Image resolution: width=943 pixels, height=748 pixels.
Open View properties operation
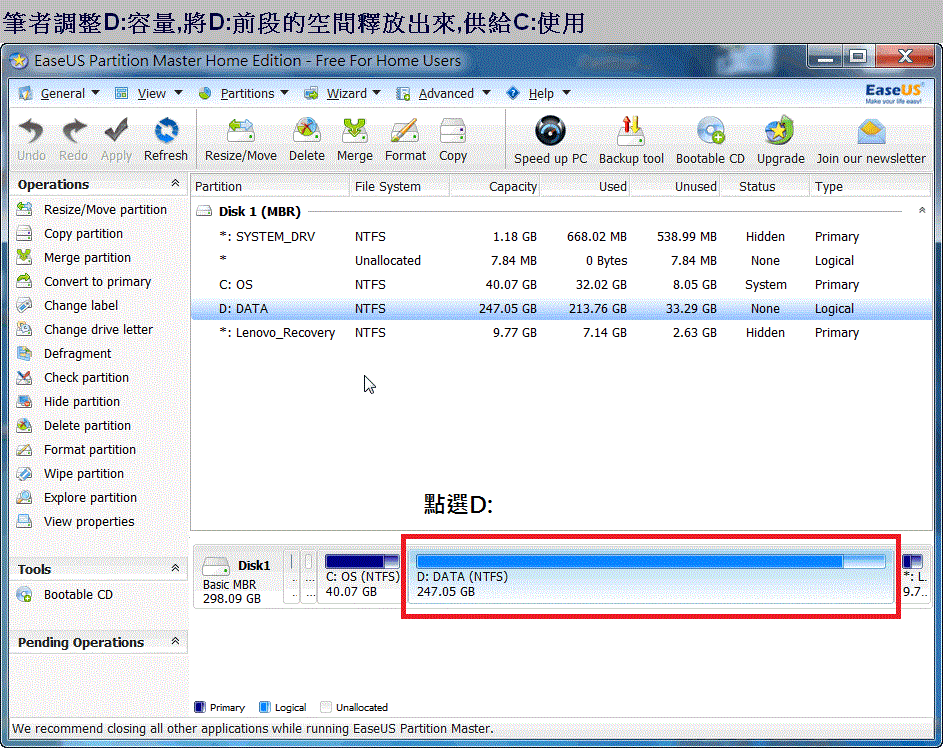75,522
